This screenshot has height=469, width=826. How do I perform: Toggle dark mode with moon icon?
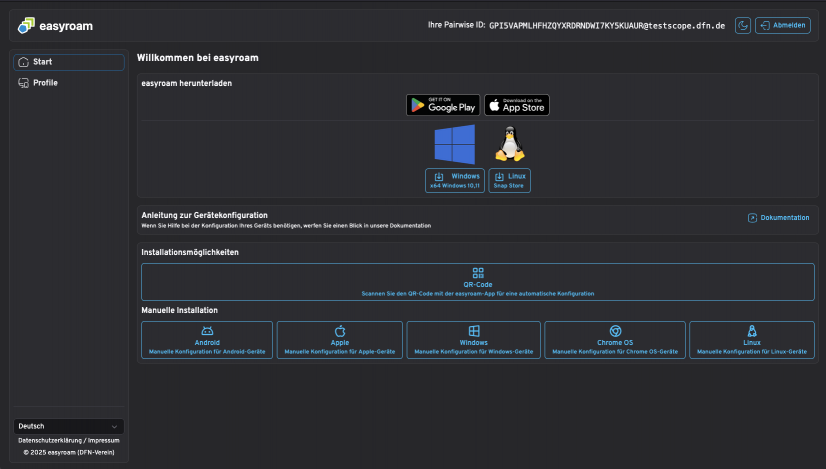tap(742, 25)
